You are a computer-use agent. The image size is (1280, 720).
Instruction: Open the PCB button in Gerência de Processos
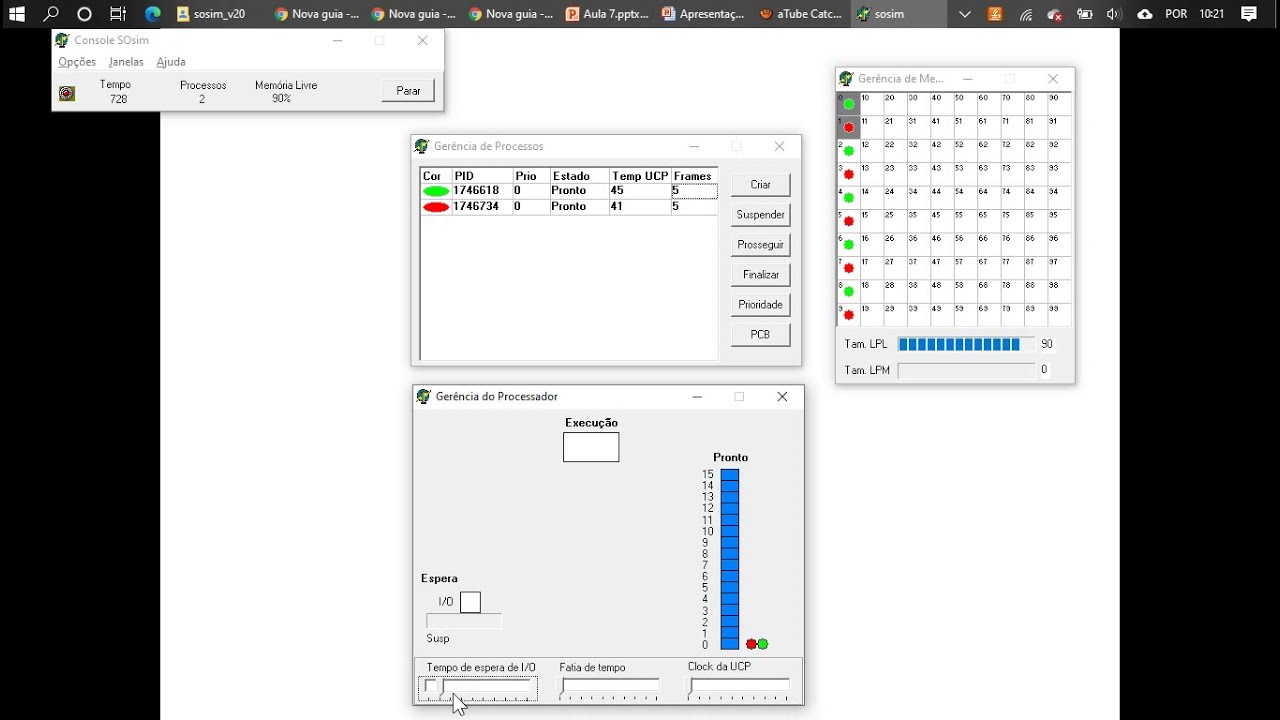pos(760,334)
